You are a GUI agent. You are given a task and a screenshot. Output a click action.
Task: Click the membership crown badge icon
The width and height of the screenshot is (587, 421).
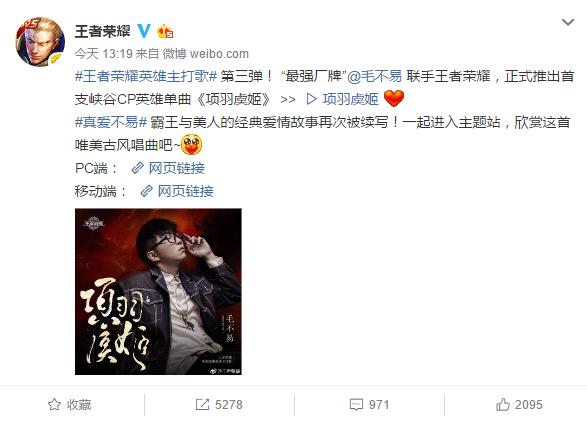pos(165,31)
